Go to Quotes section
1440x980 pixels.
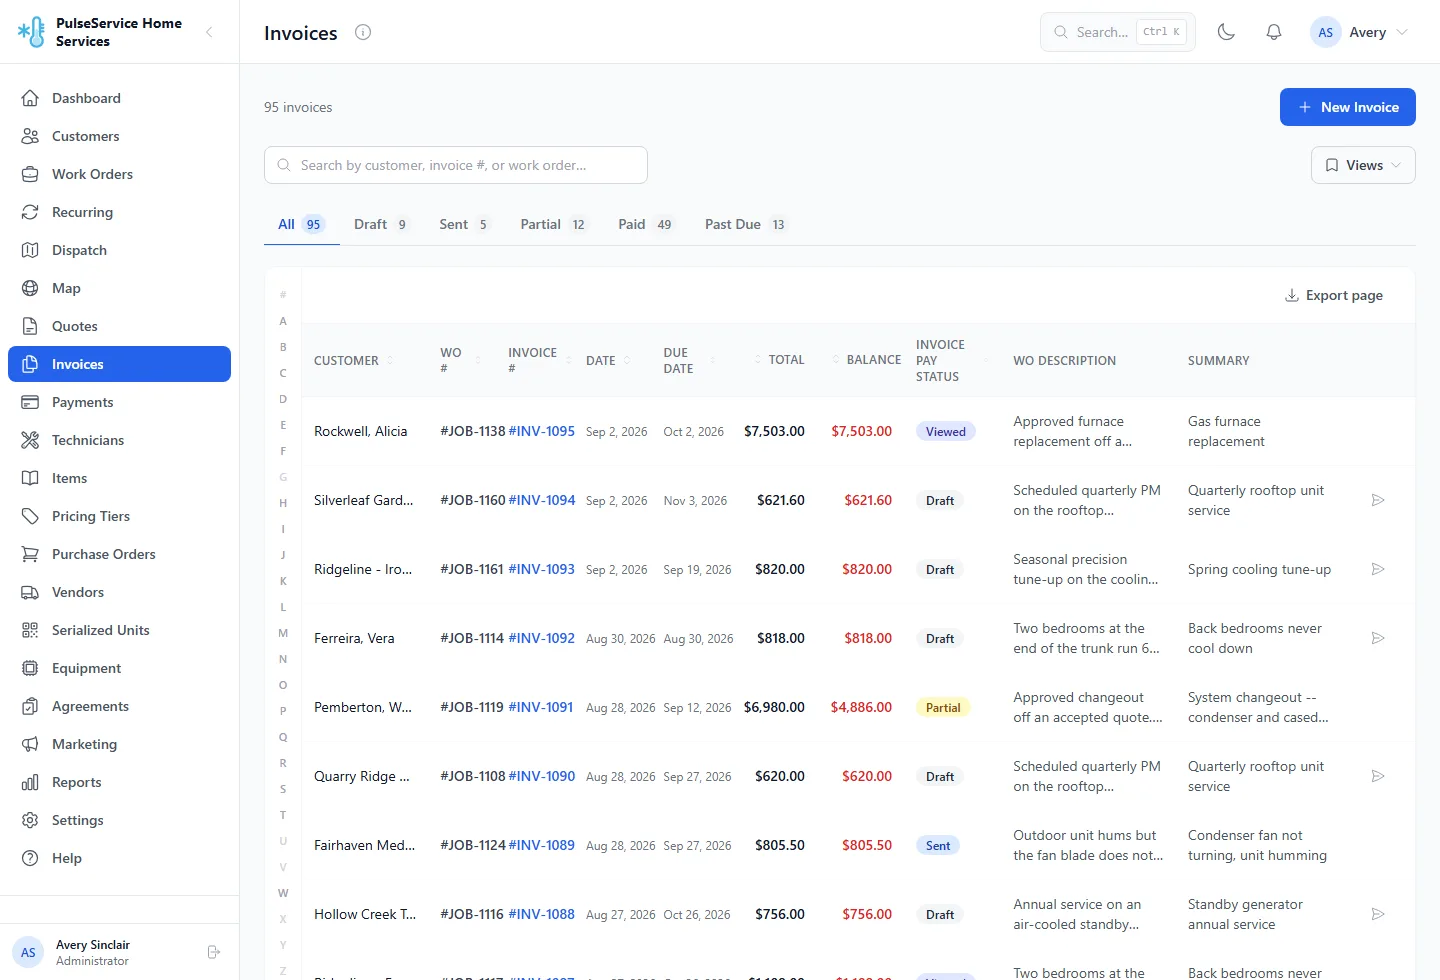[x=119, y=326]
